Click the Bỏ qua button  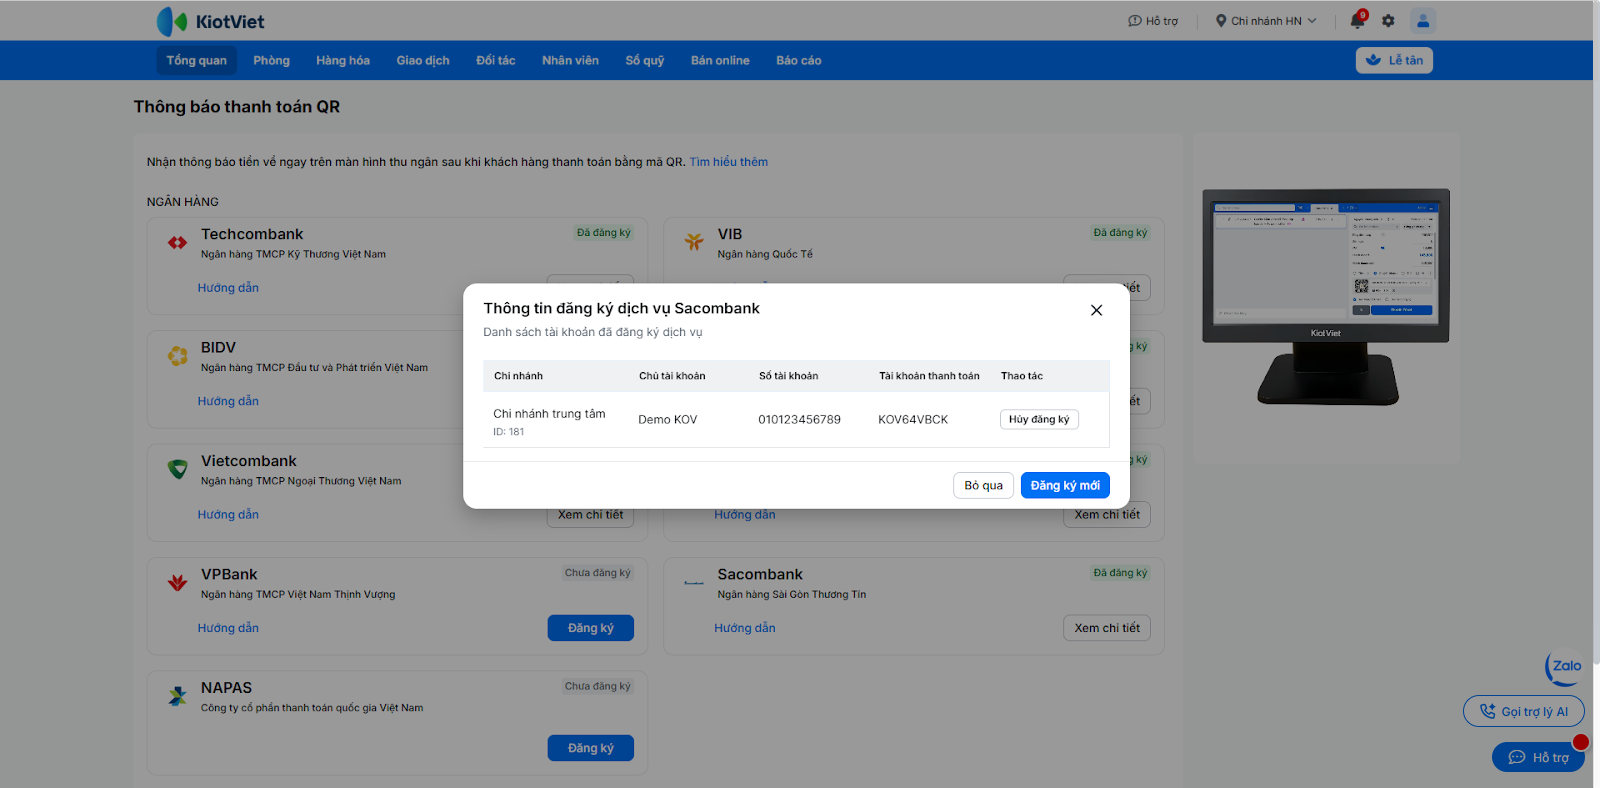(983, 485)
